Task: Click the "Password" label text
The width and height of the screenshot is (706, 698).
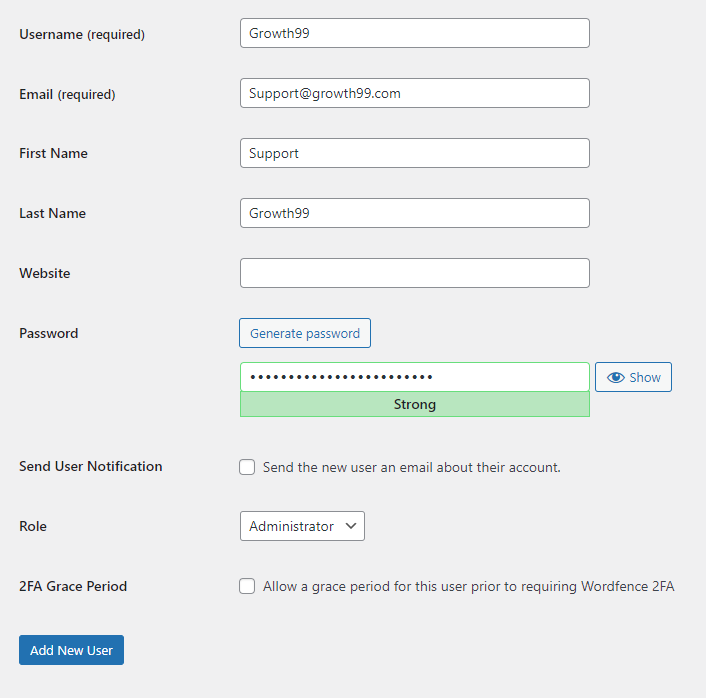Action: click(x=48, y=333)
